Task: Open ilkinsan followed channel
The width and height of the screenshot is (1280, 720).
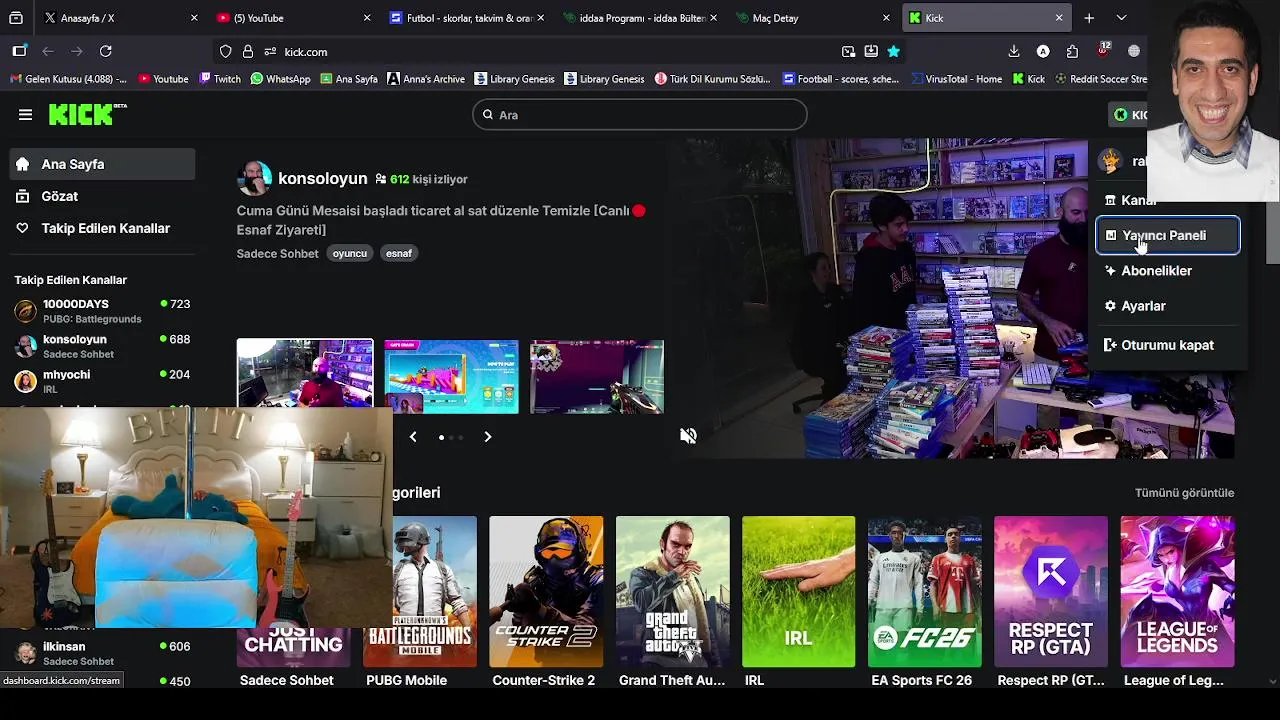Action: [102, 653]
